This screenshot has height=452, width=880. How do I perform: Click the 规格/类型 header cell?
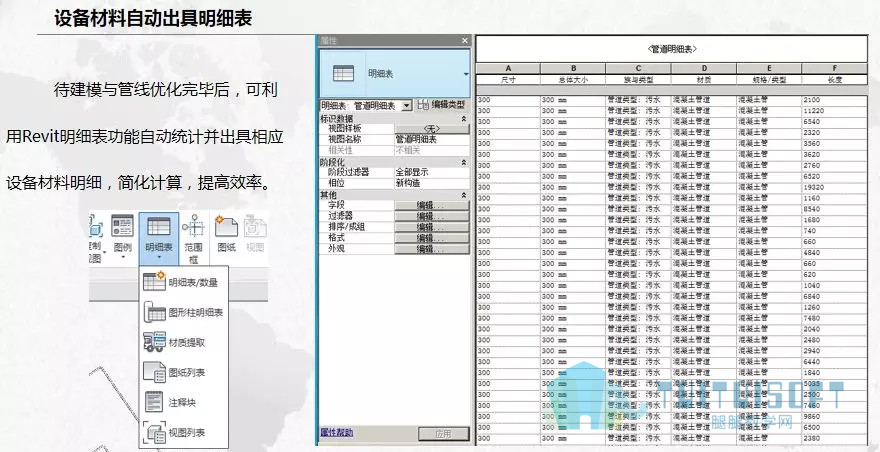tap(769, 80)
